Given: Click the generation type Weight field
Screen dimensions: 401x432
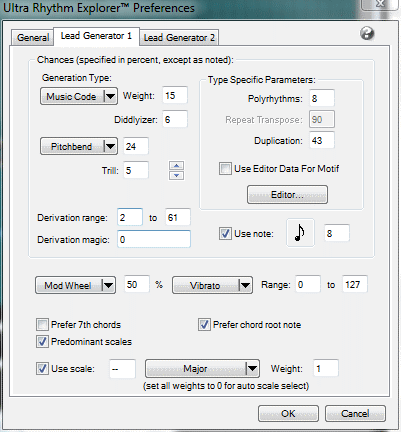Looking at the screenshot, I should [175, 95].
